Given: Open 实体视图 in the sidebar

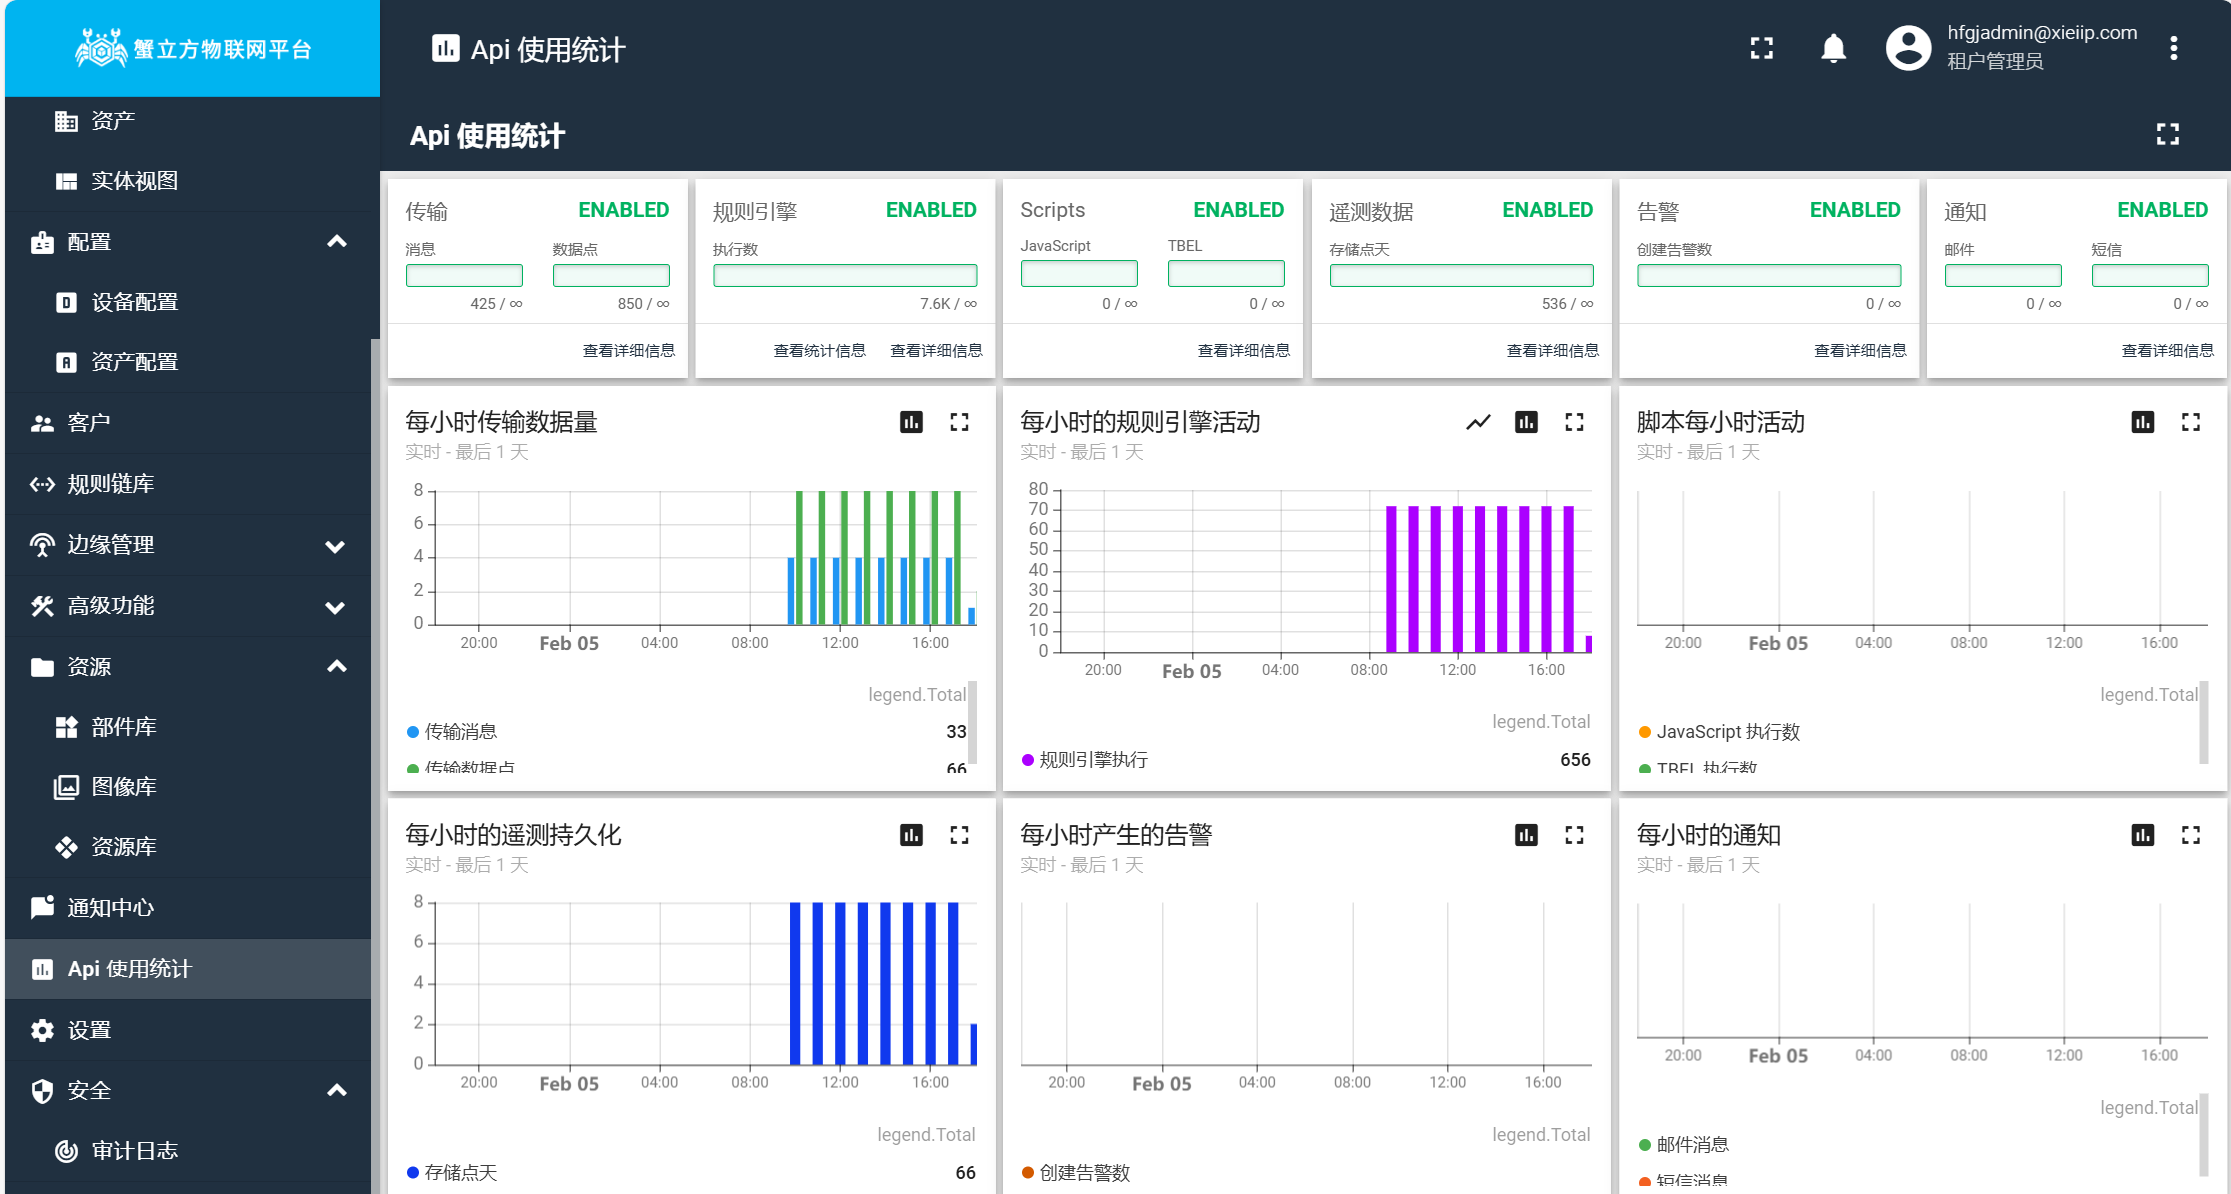Looking at the screenshot, I should 188,181.
